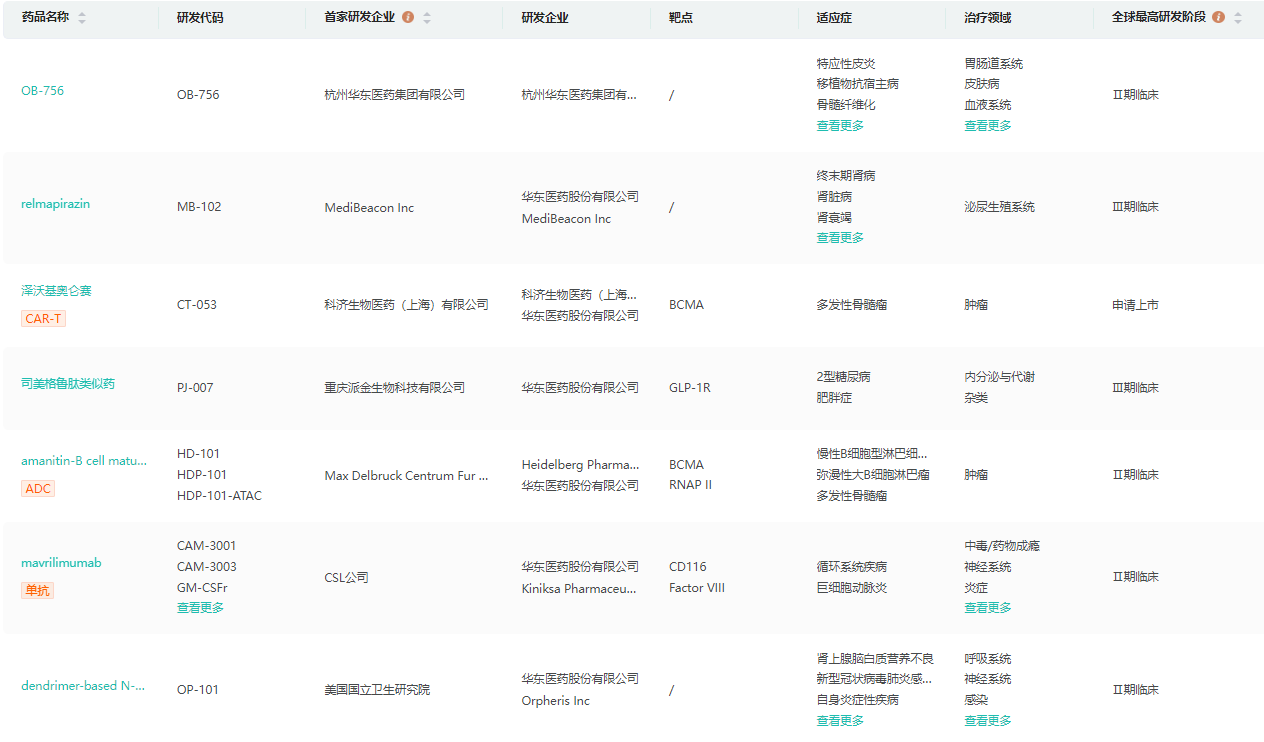Click the ADC tag
Screen dimensions: 1264x742
pos(38,489)
